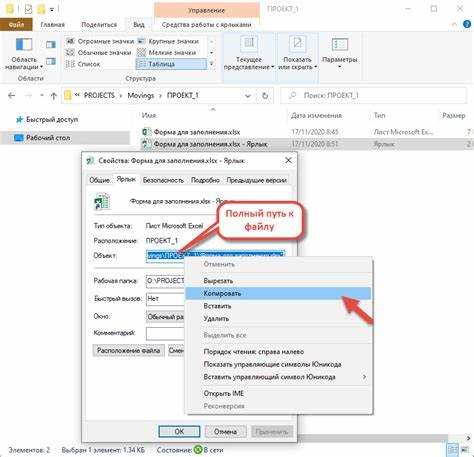
Task: Select Desktop (Рабочий стол) in navigation pane
Action: click(65, 138)
